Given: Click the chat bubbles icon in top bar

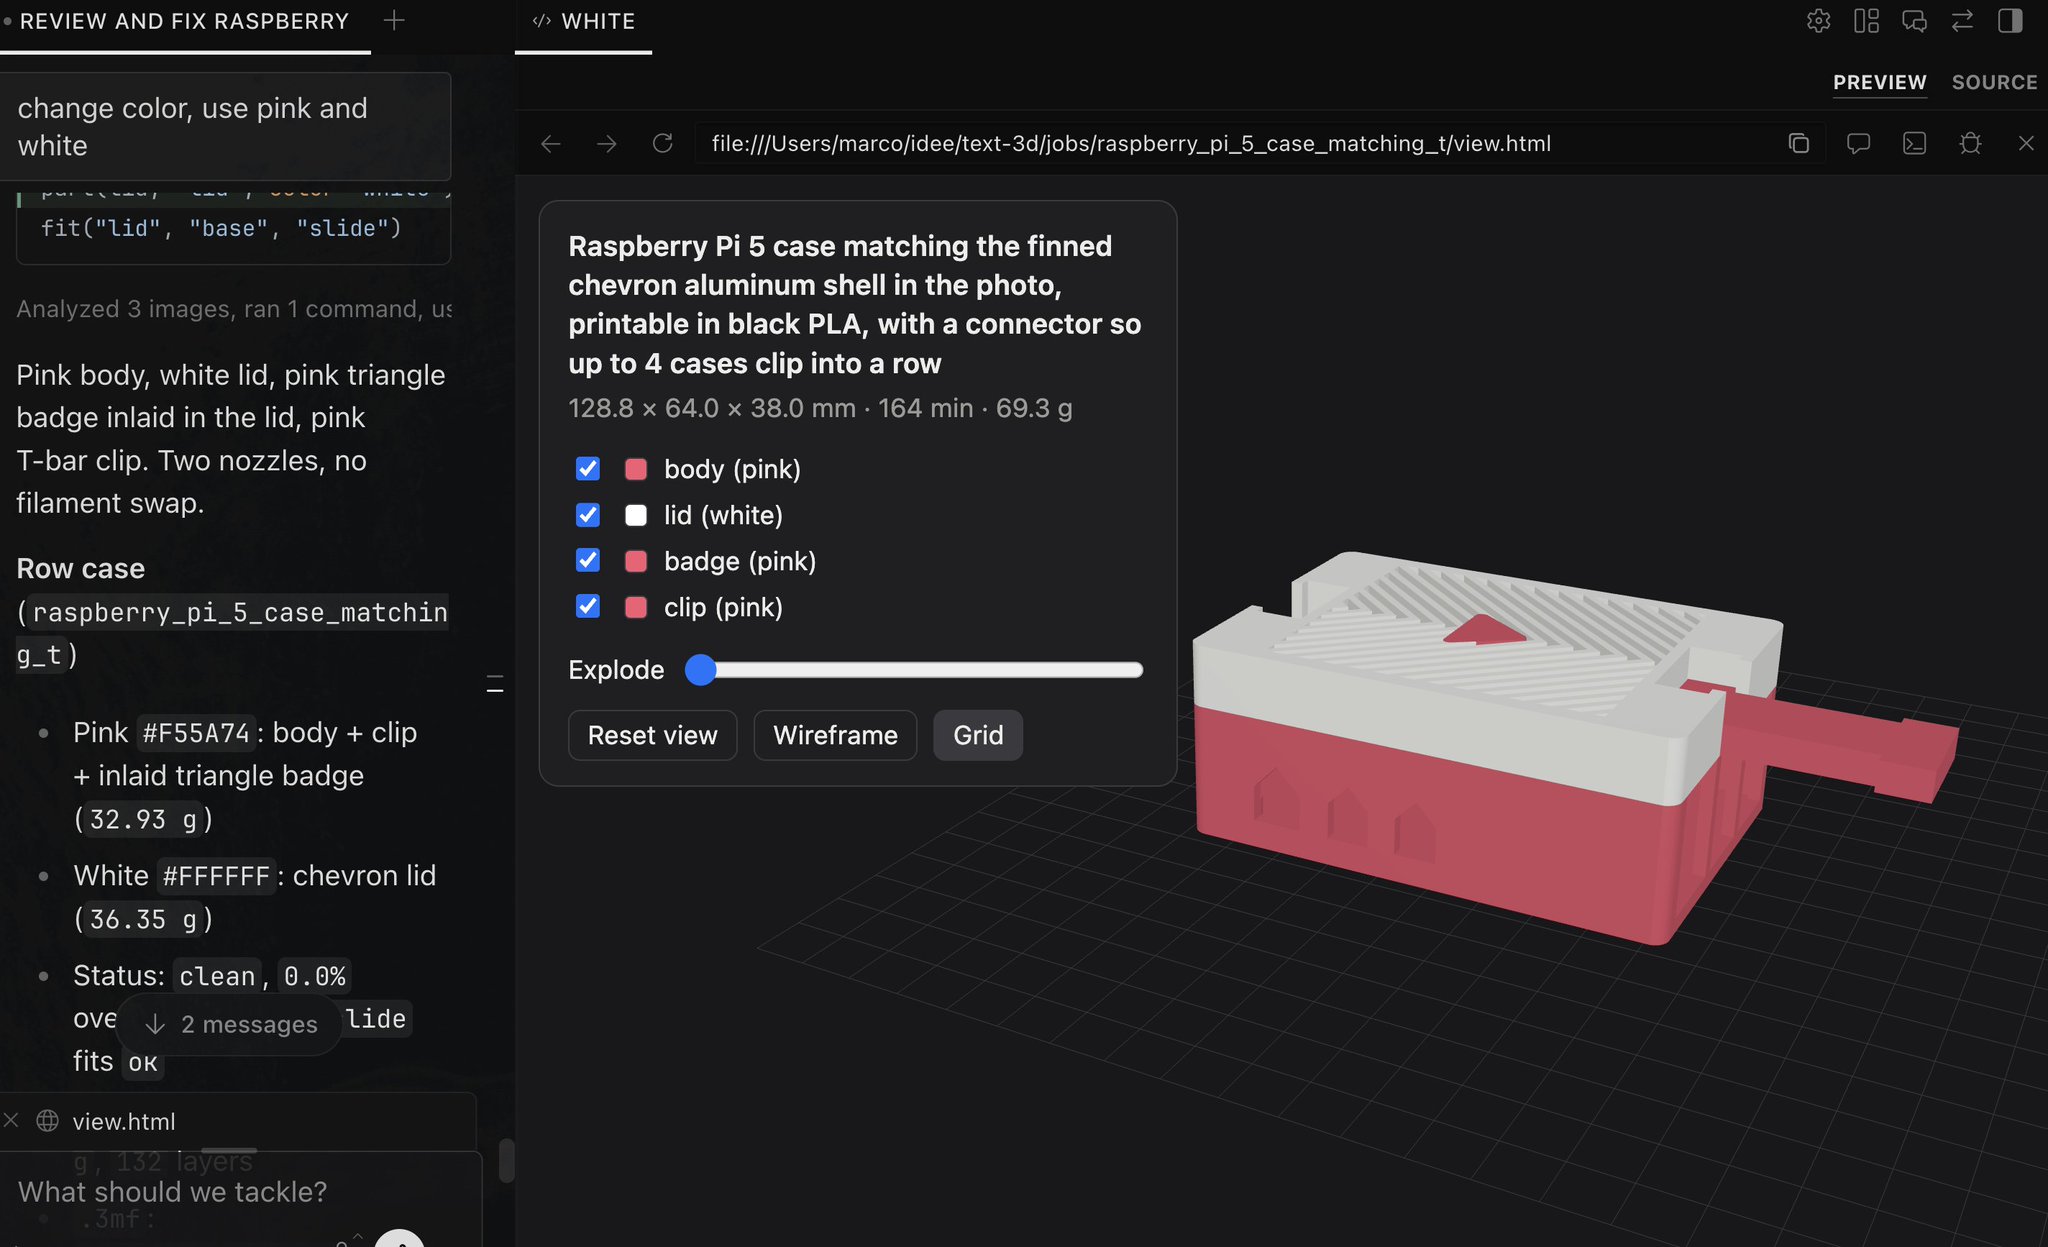Looking at the screenshot, I should [x=1914, y=21].
